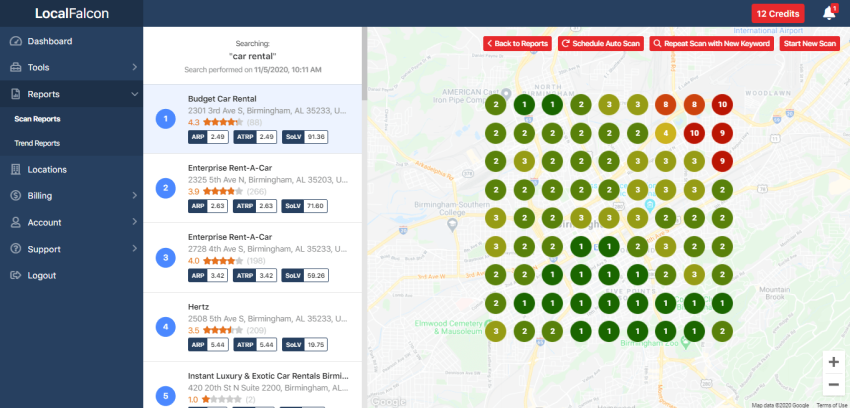Click Schedule Auto Scan button
The width and height of the screenshot is (850, 408).
pyautogui.click(x=601, y=44)
